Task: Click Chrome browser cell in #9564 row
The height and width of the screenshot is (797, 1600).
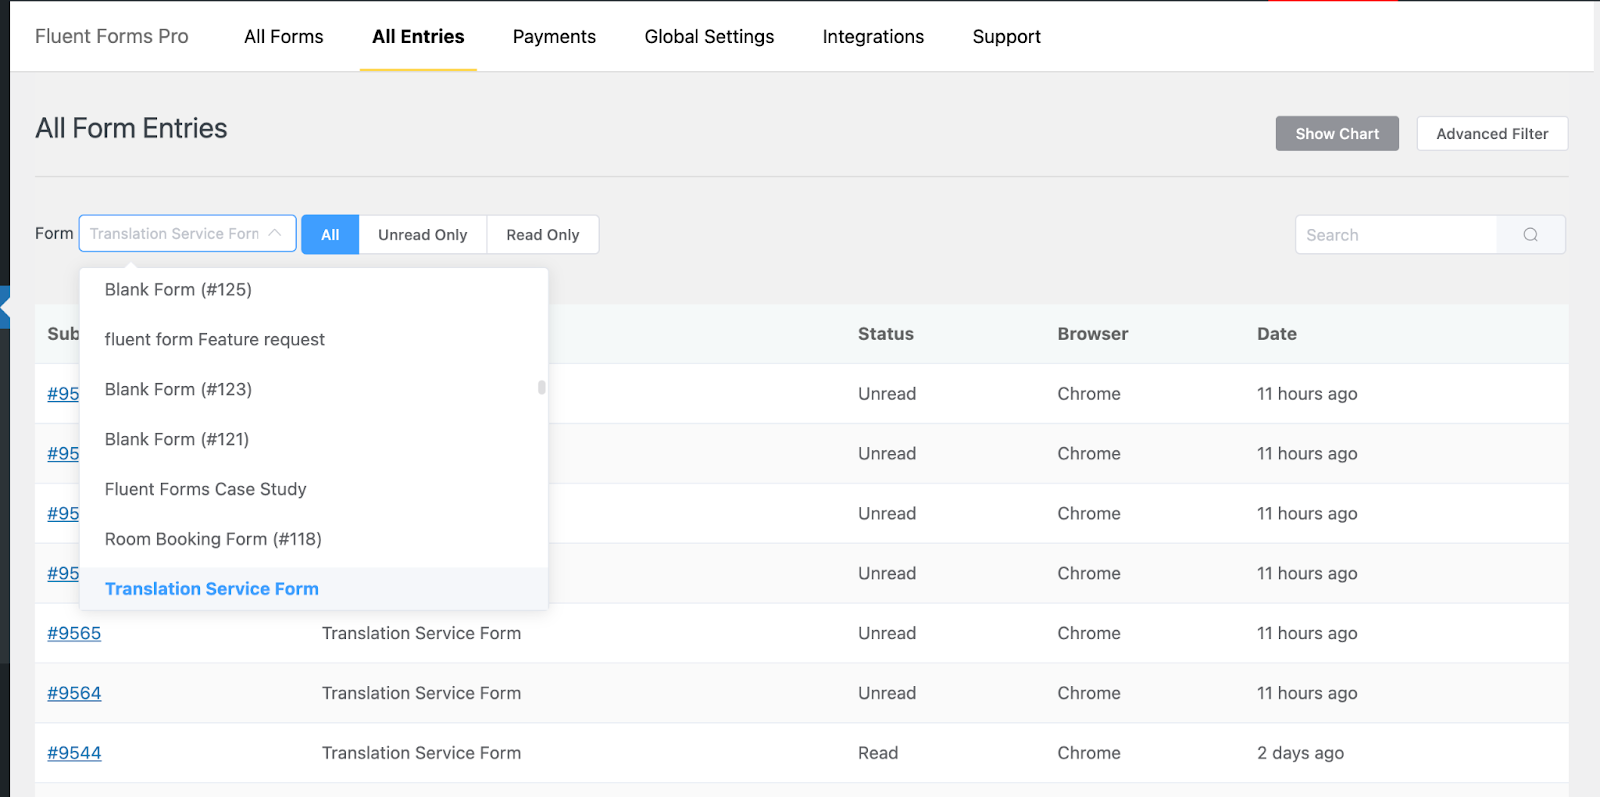Action: click(1089, 693)
